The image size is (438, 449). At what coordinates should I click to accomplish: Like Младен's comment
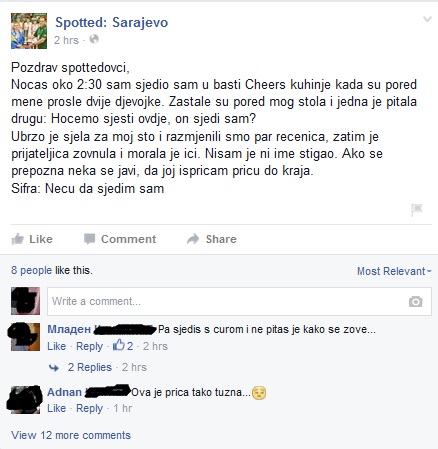pos(56,346)
